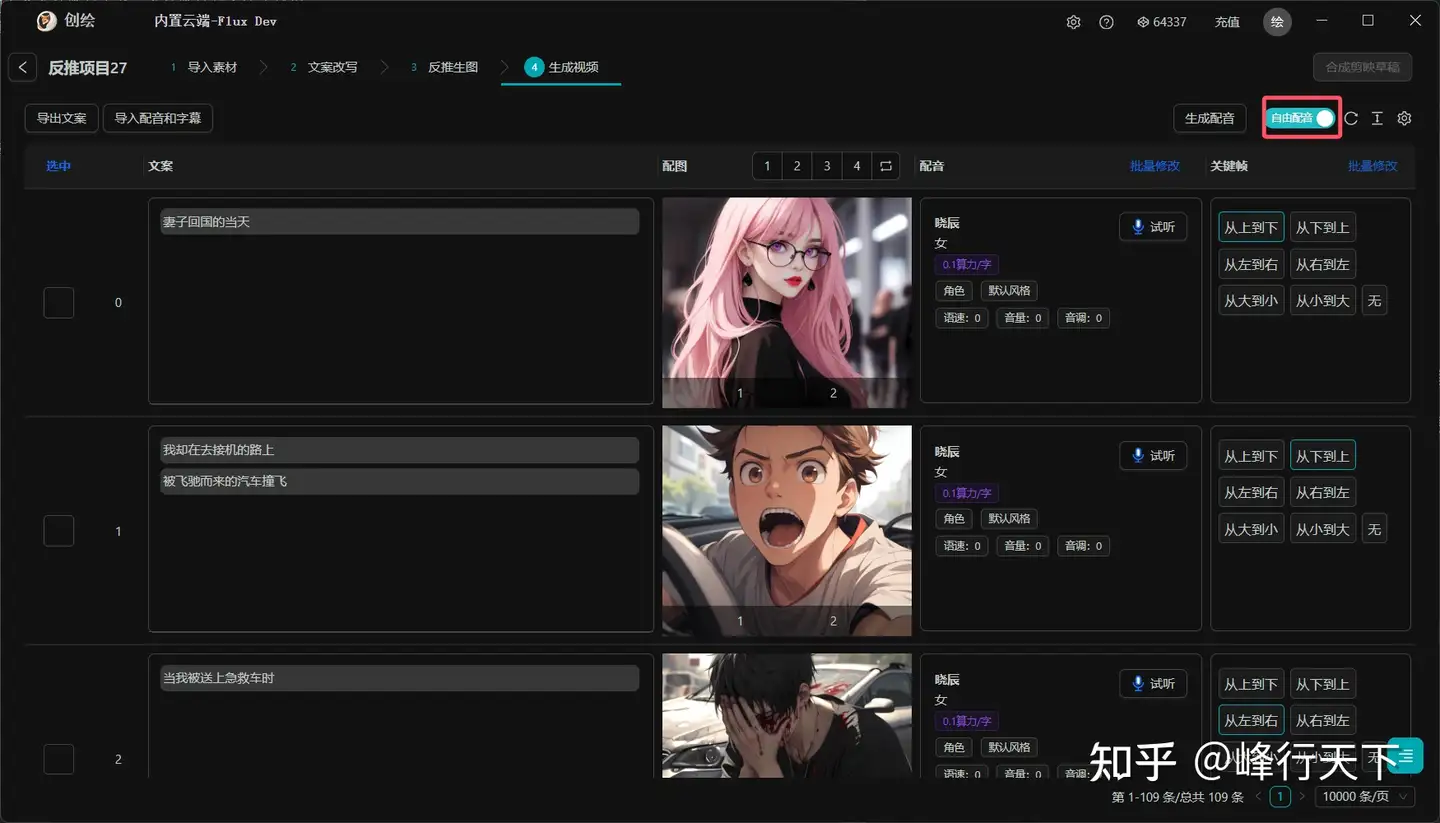Open the user avatar menu
Viewport: 1440px width, 823px height.
coord(1277,22)
